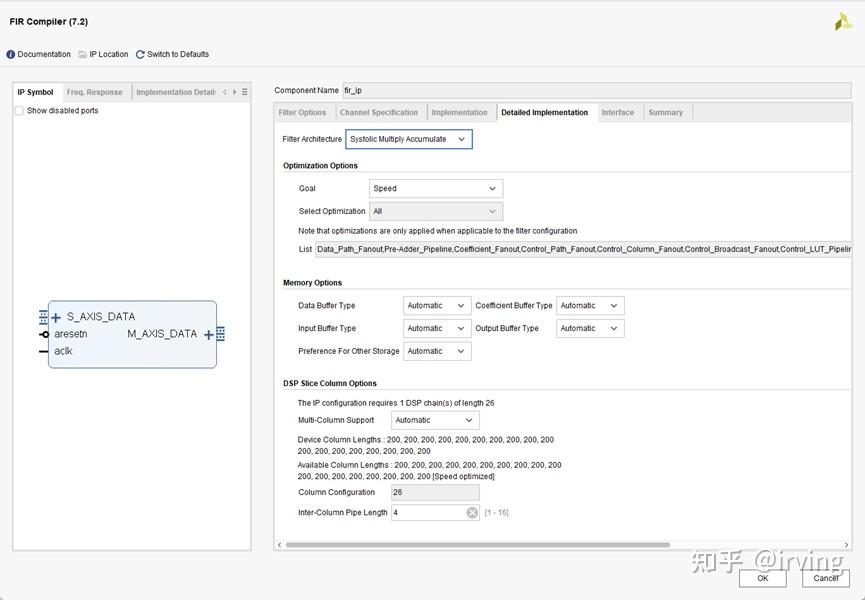Clear the Inter-Column Pipe Length field icon

(472, 513)
